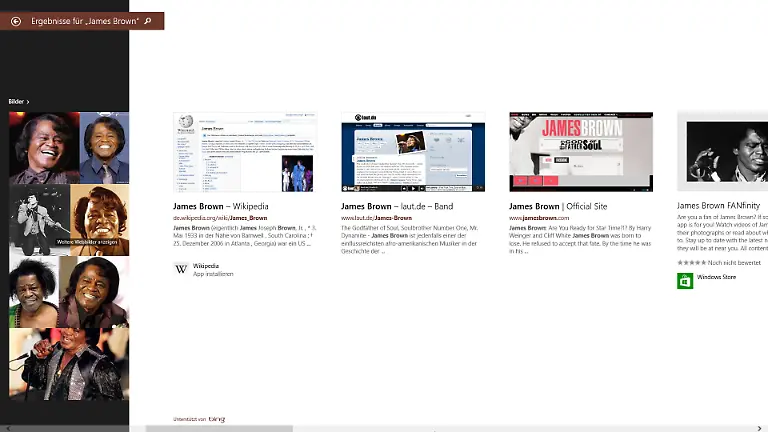The height and width of the screenshot is (432, 768).
Task: Open the "James Brown – Wikipedia" title link
Action: point(221,207)
